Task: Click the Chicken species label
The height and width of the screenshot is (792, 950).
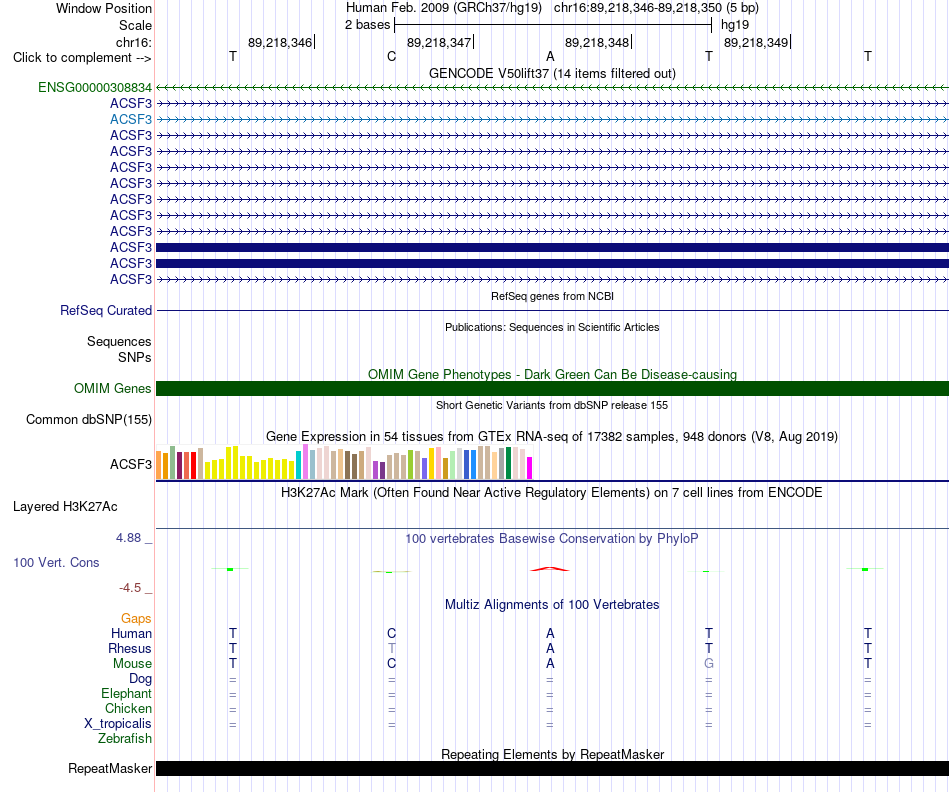Action: pos(128,708)
